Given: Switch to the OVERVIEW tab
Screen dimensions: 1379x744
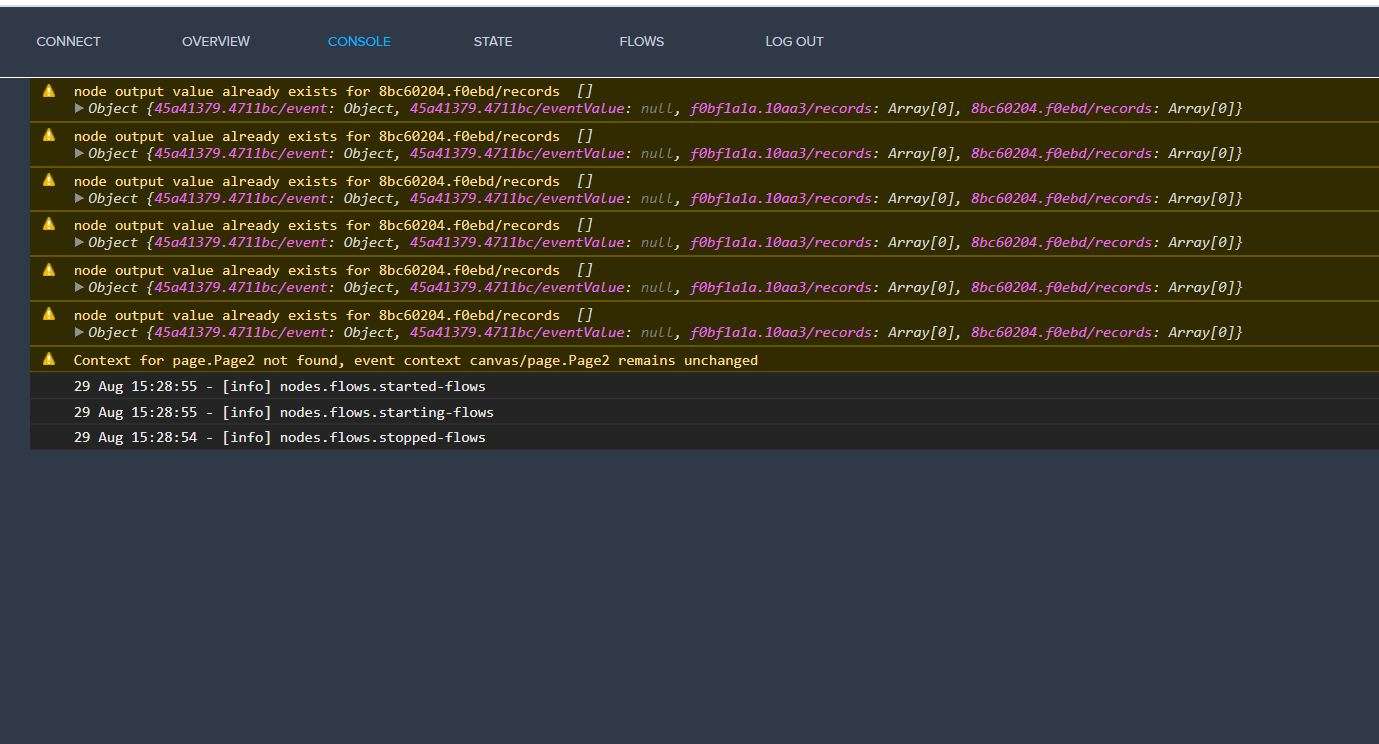Looking at the screenshot, I should 216,42.
